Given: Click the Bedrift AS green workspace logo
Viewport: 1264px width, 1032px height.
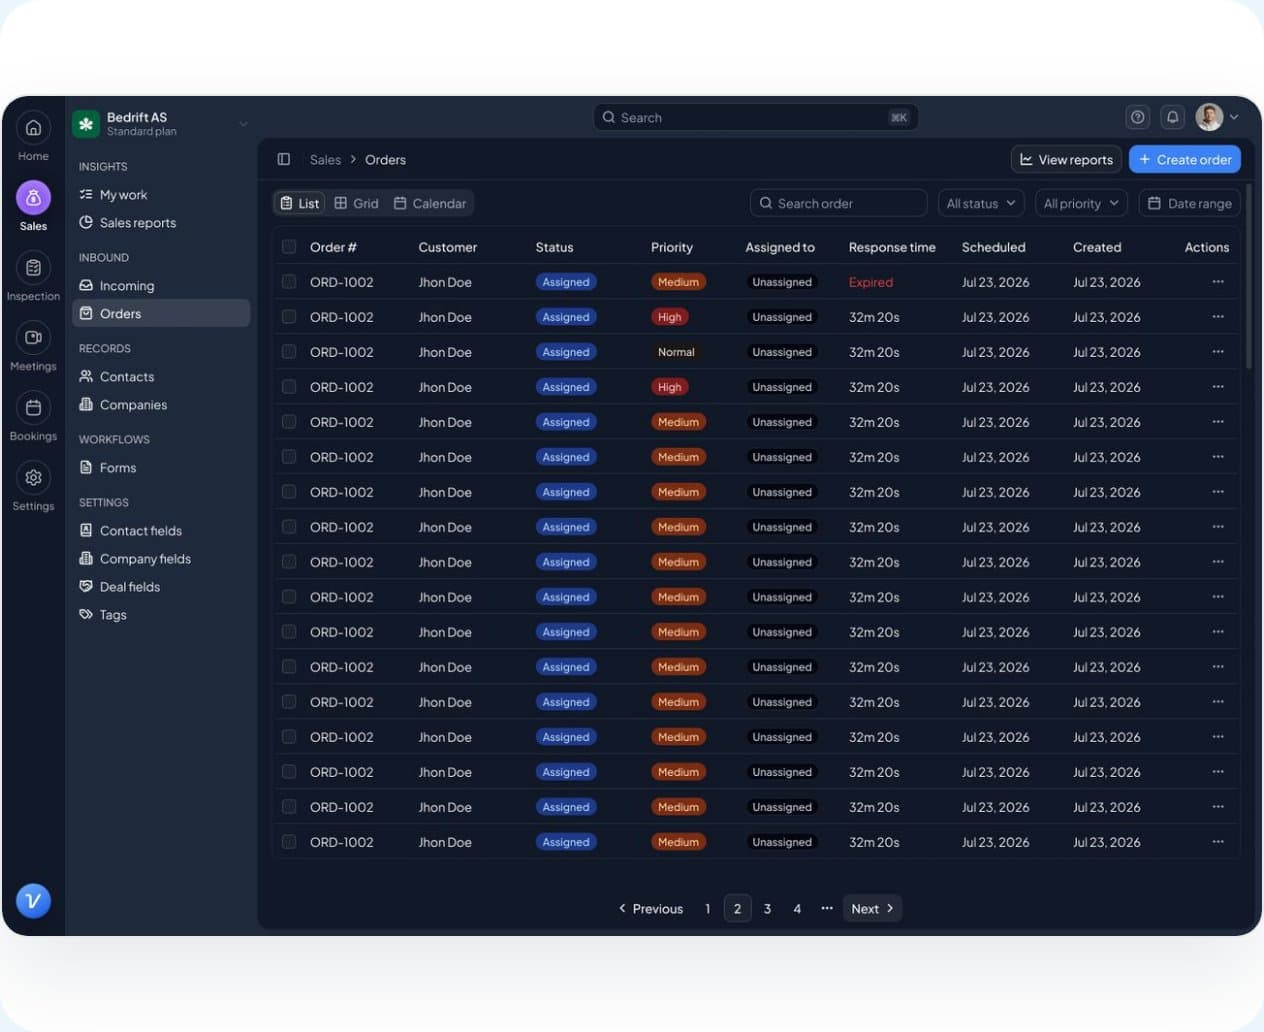Looking at the screenshot, I should [x=86, y=124].
